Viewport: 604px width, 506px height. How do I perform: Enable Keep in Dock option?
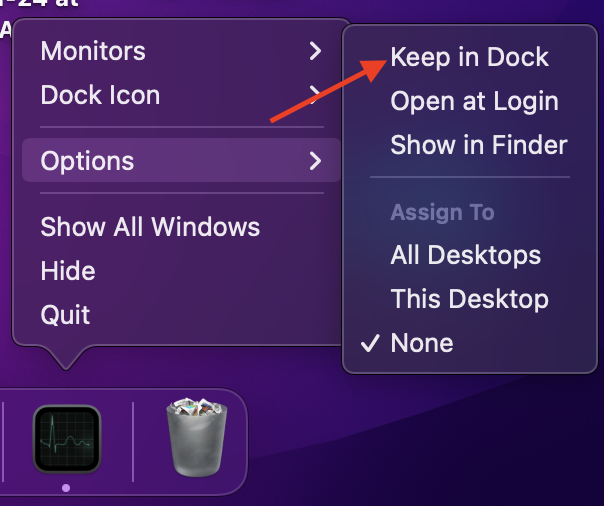tap(469, 57)
